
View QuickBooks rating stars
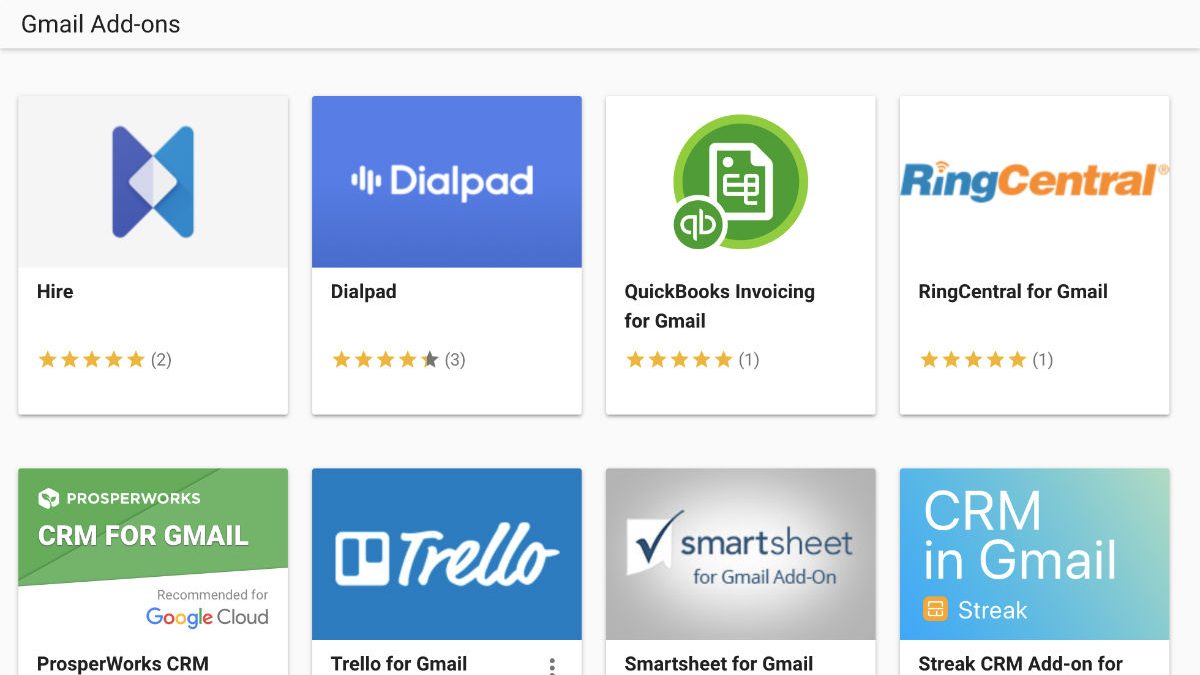680,360
